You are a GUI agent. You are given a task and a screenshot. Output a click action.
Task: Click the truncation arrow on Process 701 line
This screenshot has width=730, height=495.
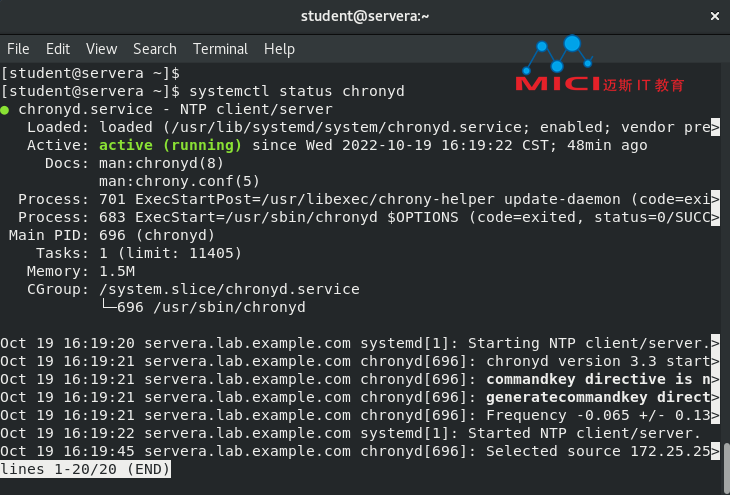(715, 199)
